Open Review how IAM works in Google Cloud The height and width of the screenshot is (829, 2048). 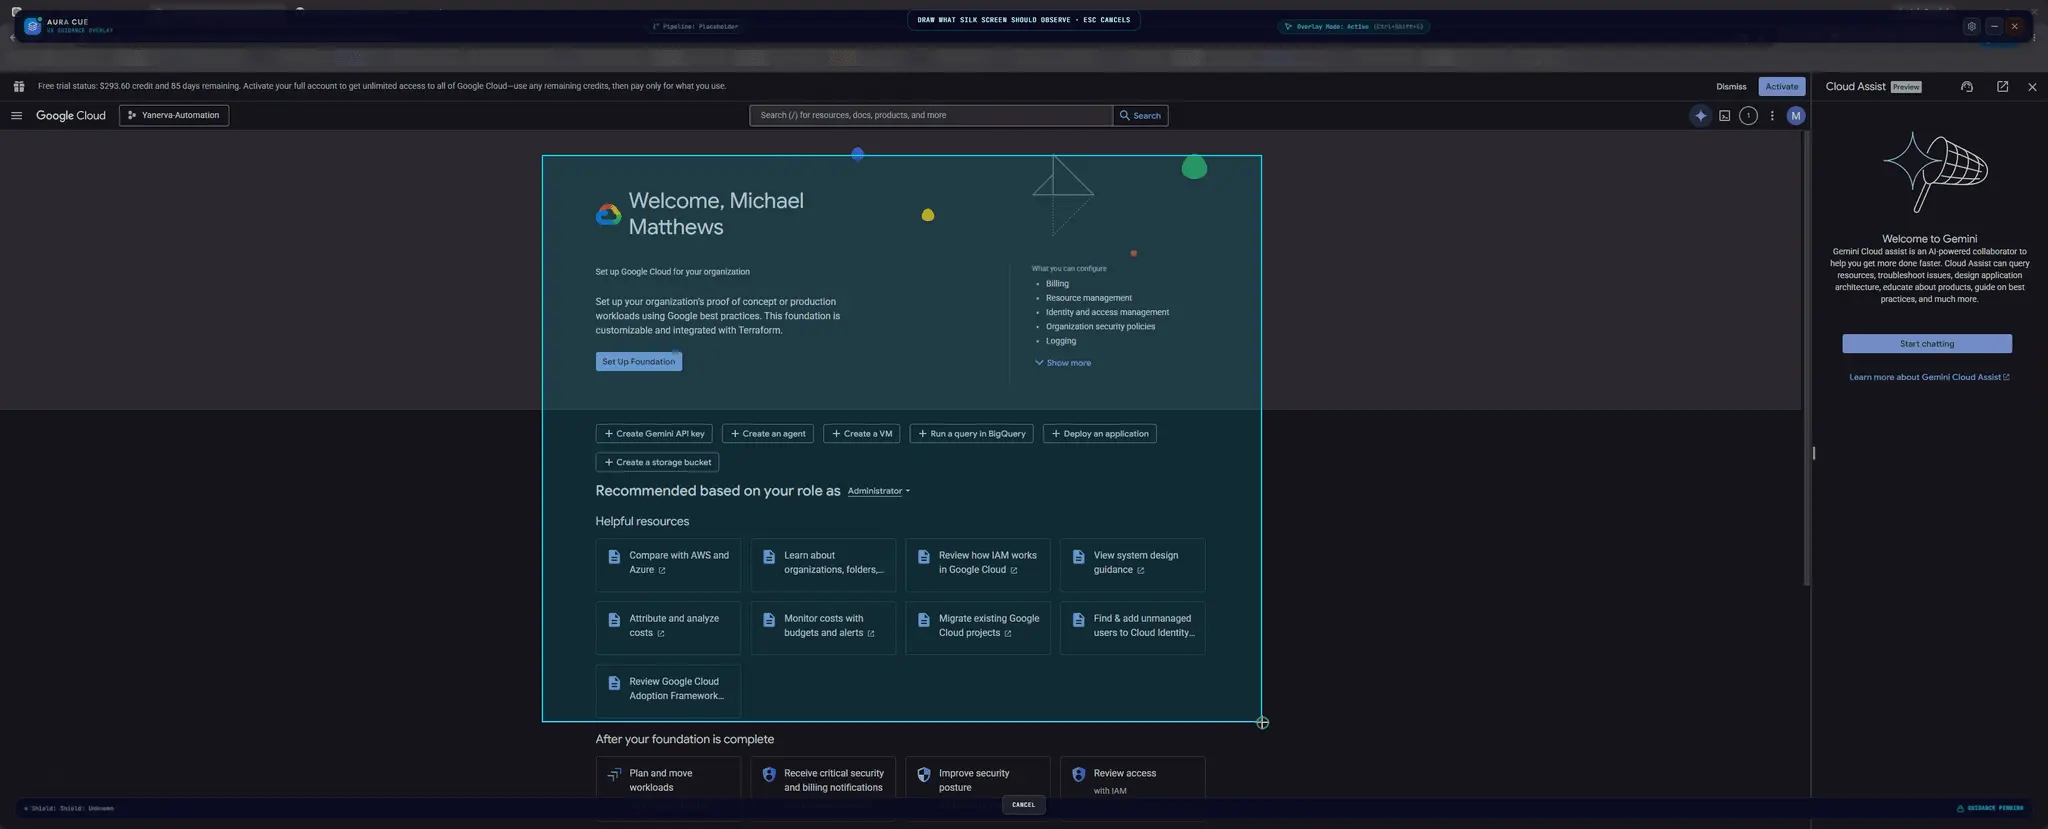[x=978, y=565]
